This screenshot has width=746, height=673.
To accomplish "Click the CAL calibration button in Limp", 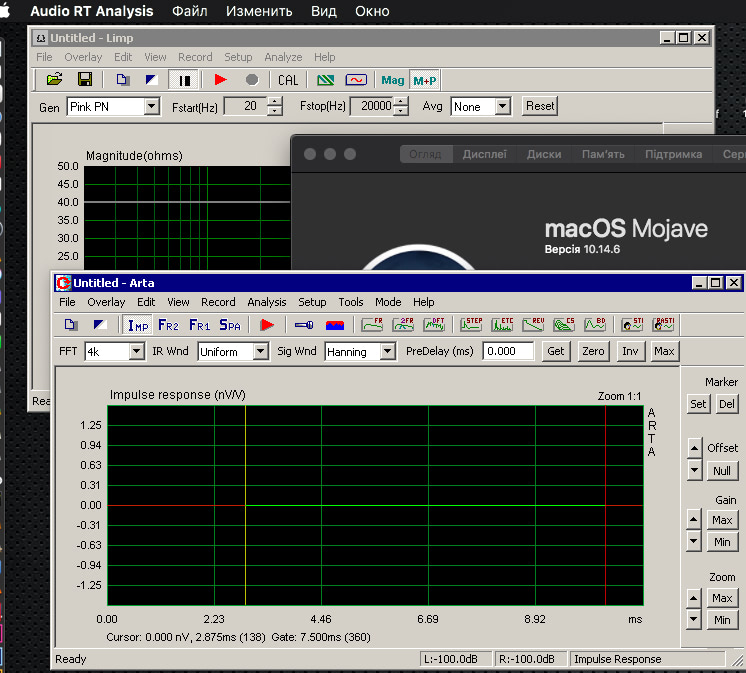I will pos(288,80).
